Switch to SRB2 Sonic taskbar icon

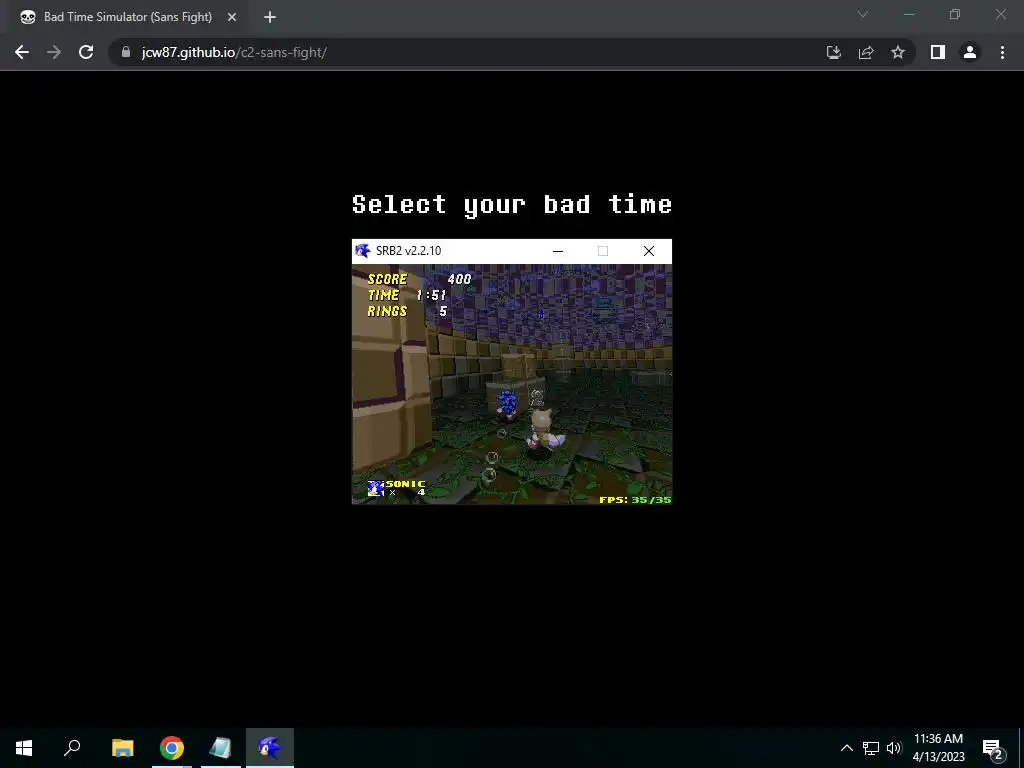coord(270,748)
